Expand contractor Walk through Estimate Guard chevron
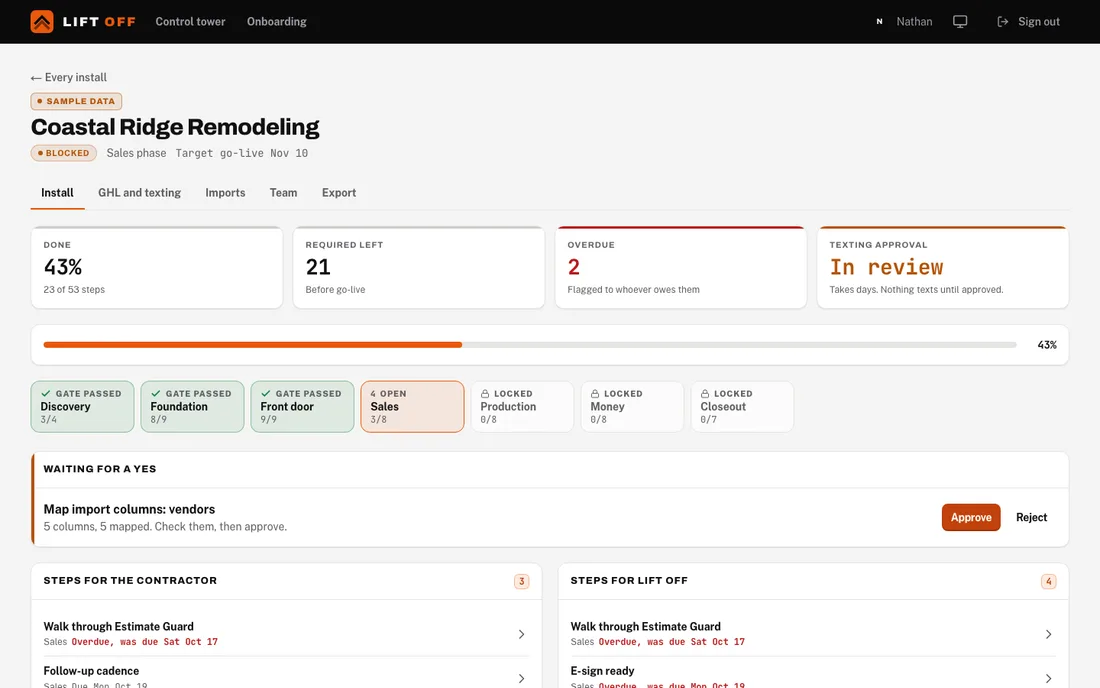Screen dimensions: 1100x688 (x=521, y=634)
